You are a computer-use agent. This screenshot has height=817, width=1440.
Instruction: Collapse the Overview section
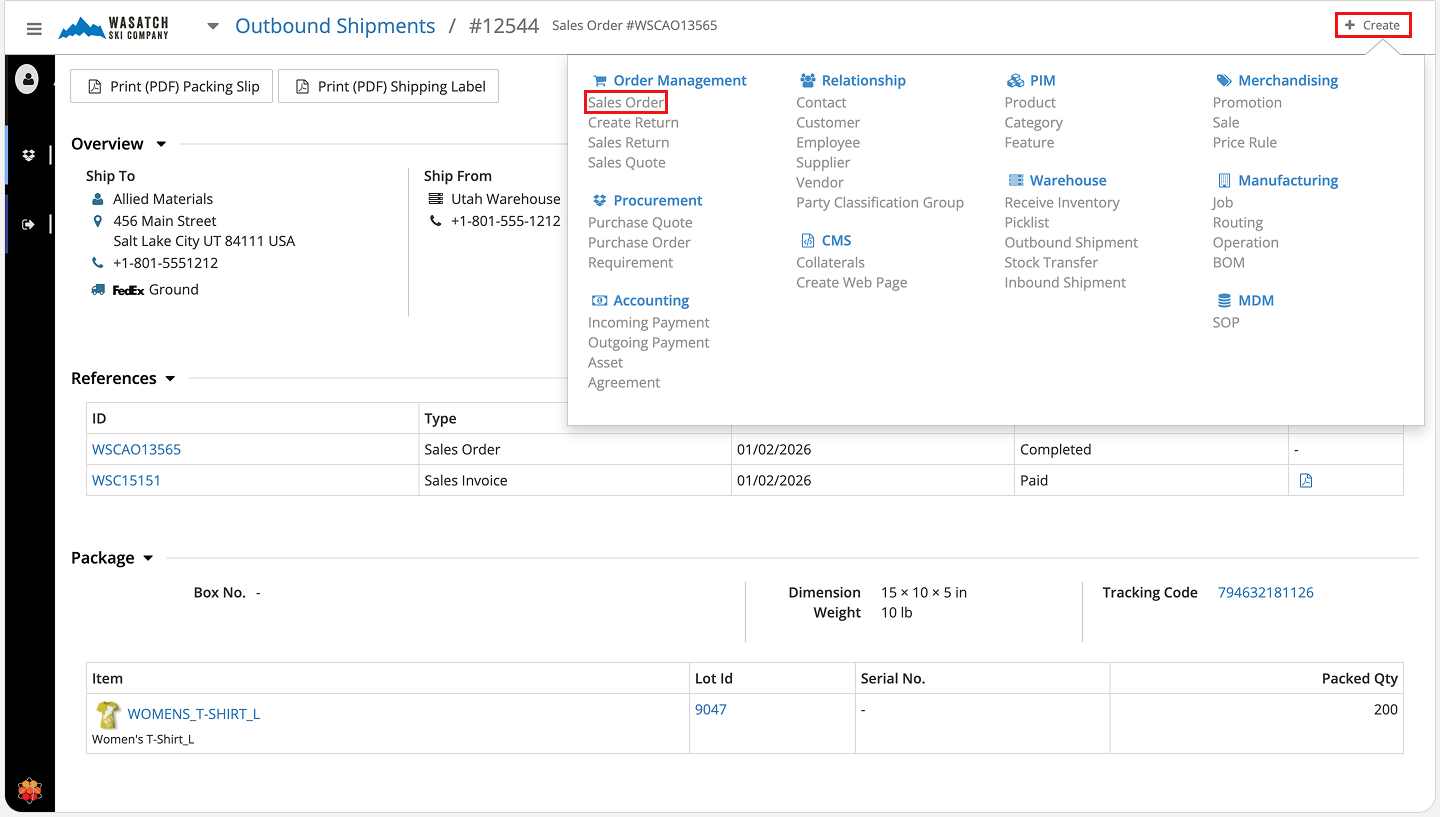tap(162, 145)
